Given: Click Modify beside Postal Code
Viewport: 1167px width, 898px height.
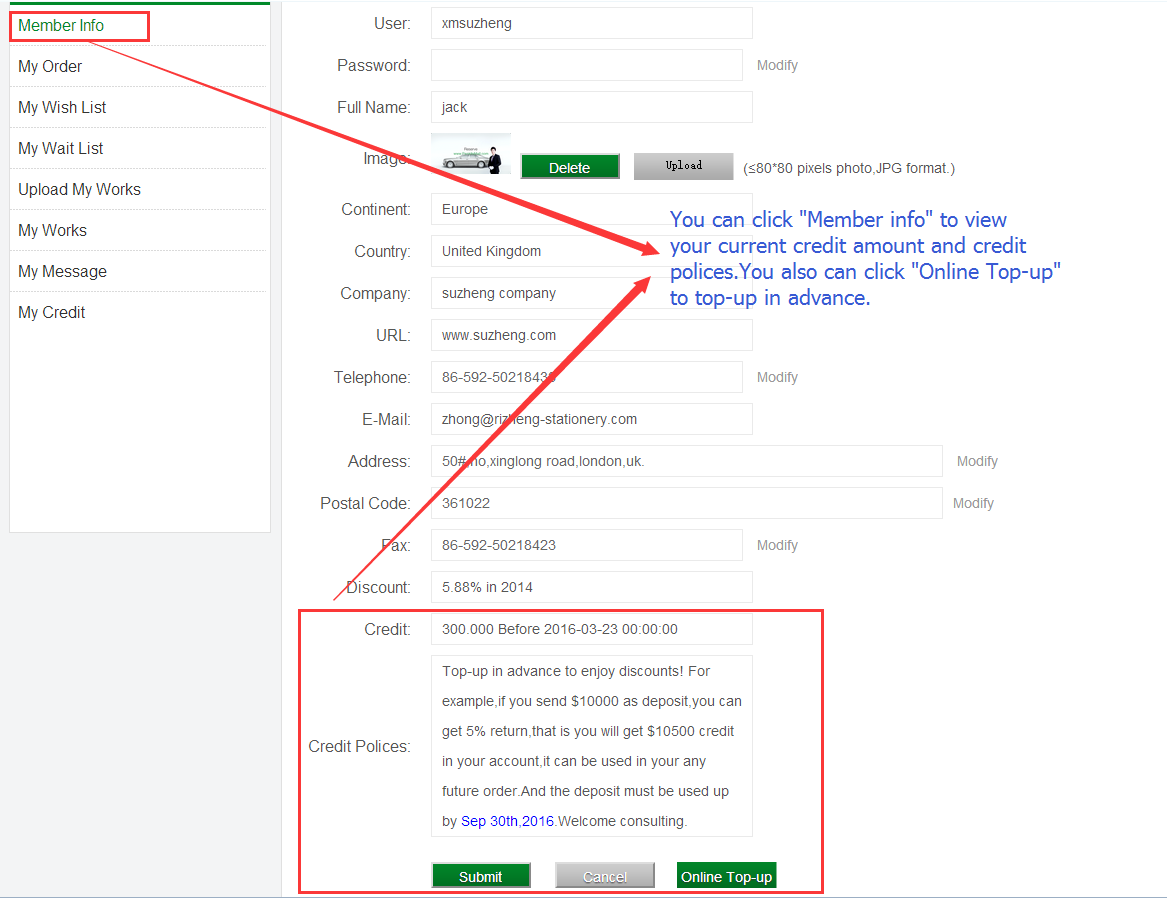Looking at the screenshot, I should (x=973, y=504).
